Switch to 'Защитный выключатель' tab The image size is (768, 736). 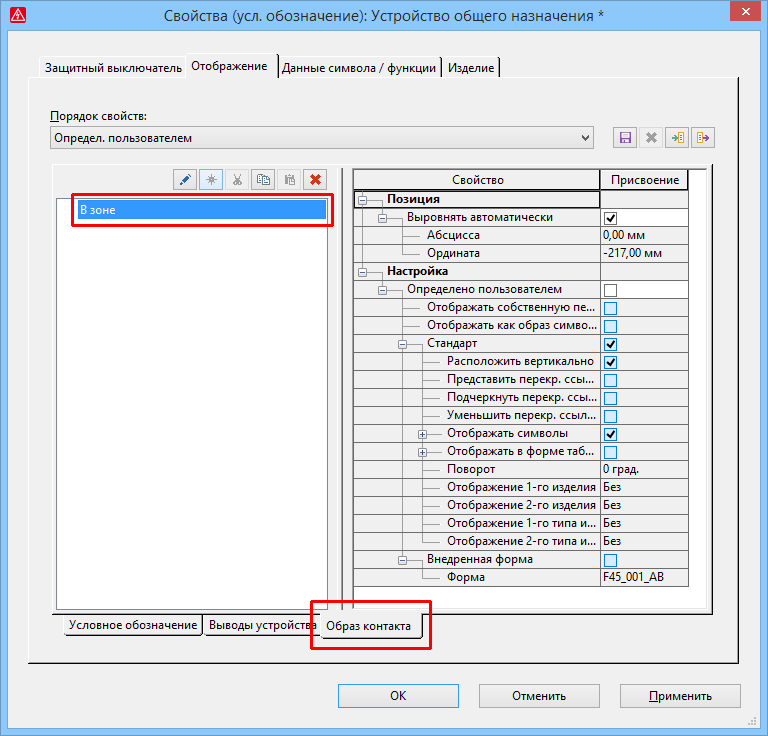coord(113,68)
